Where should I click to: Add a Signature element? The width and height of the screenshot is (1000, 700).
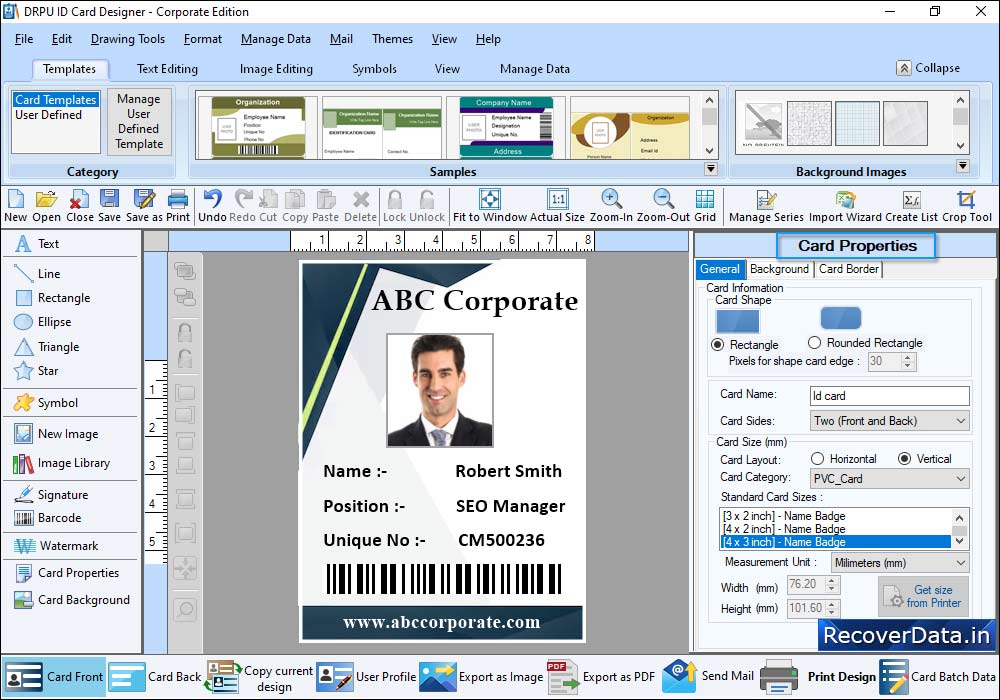(x=51, y=495)
